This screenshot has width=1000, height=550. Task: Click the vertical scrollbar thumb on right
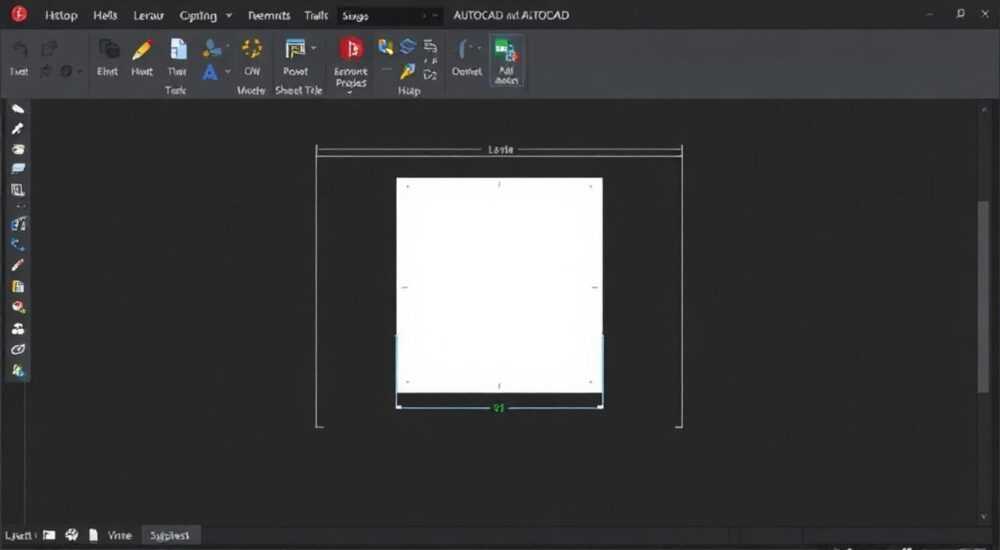tap(983, 297)
